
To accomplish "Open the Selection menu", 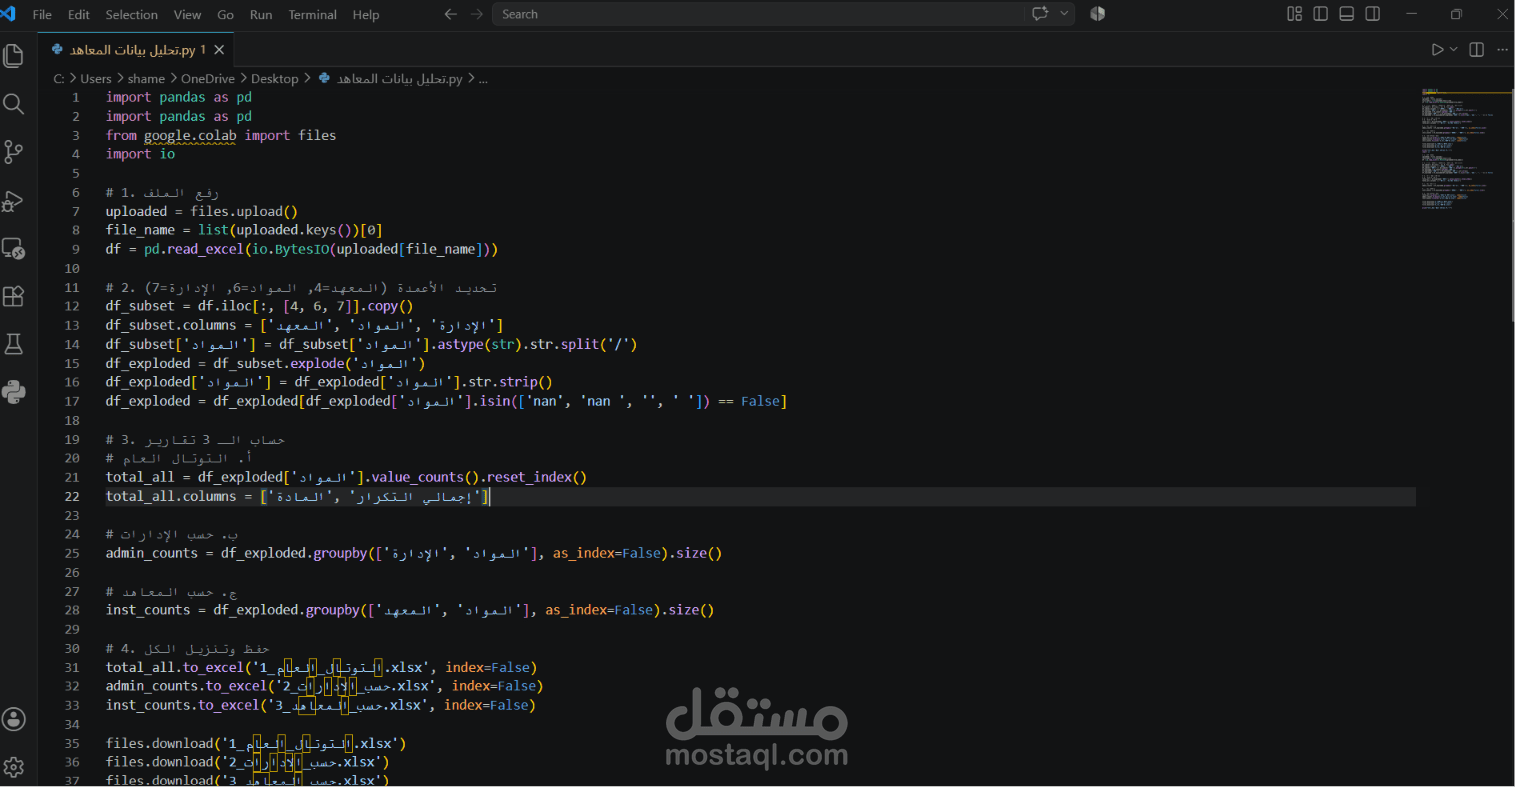I will (x=132, y=15).
